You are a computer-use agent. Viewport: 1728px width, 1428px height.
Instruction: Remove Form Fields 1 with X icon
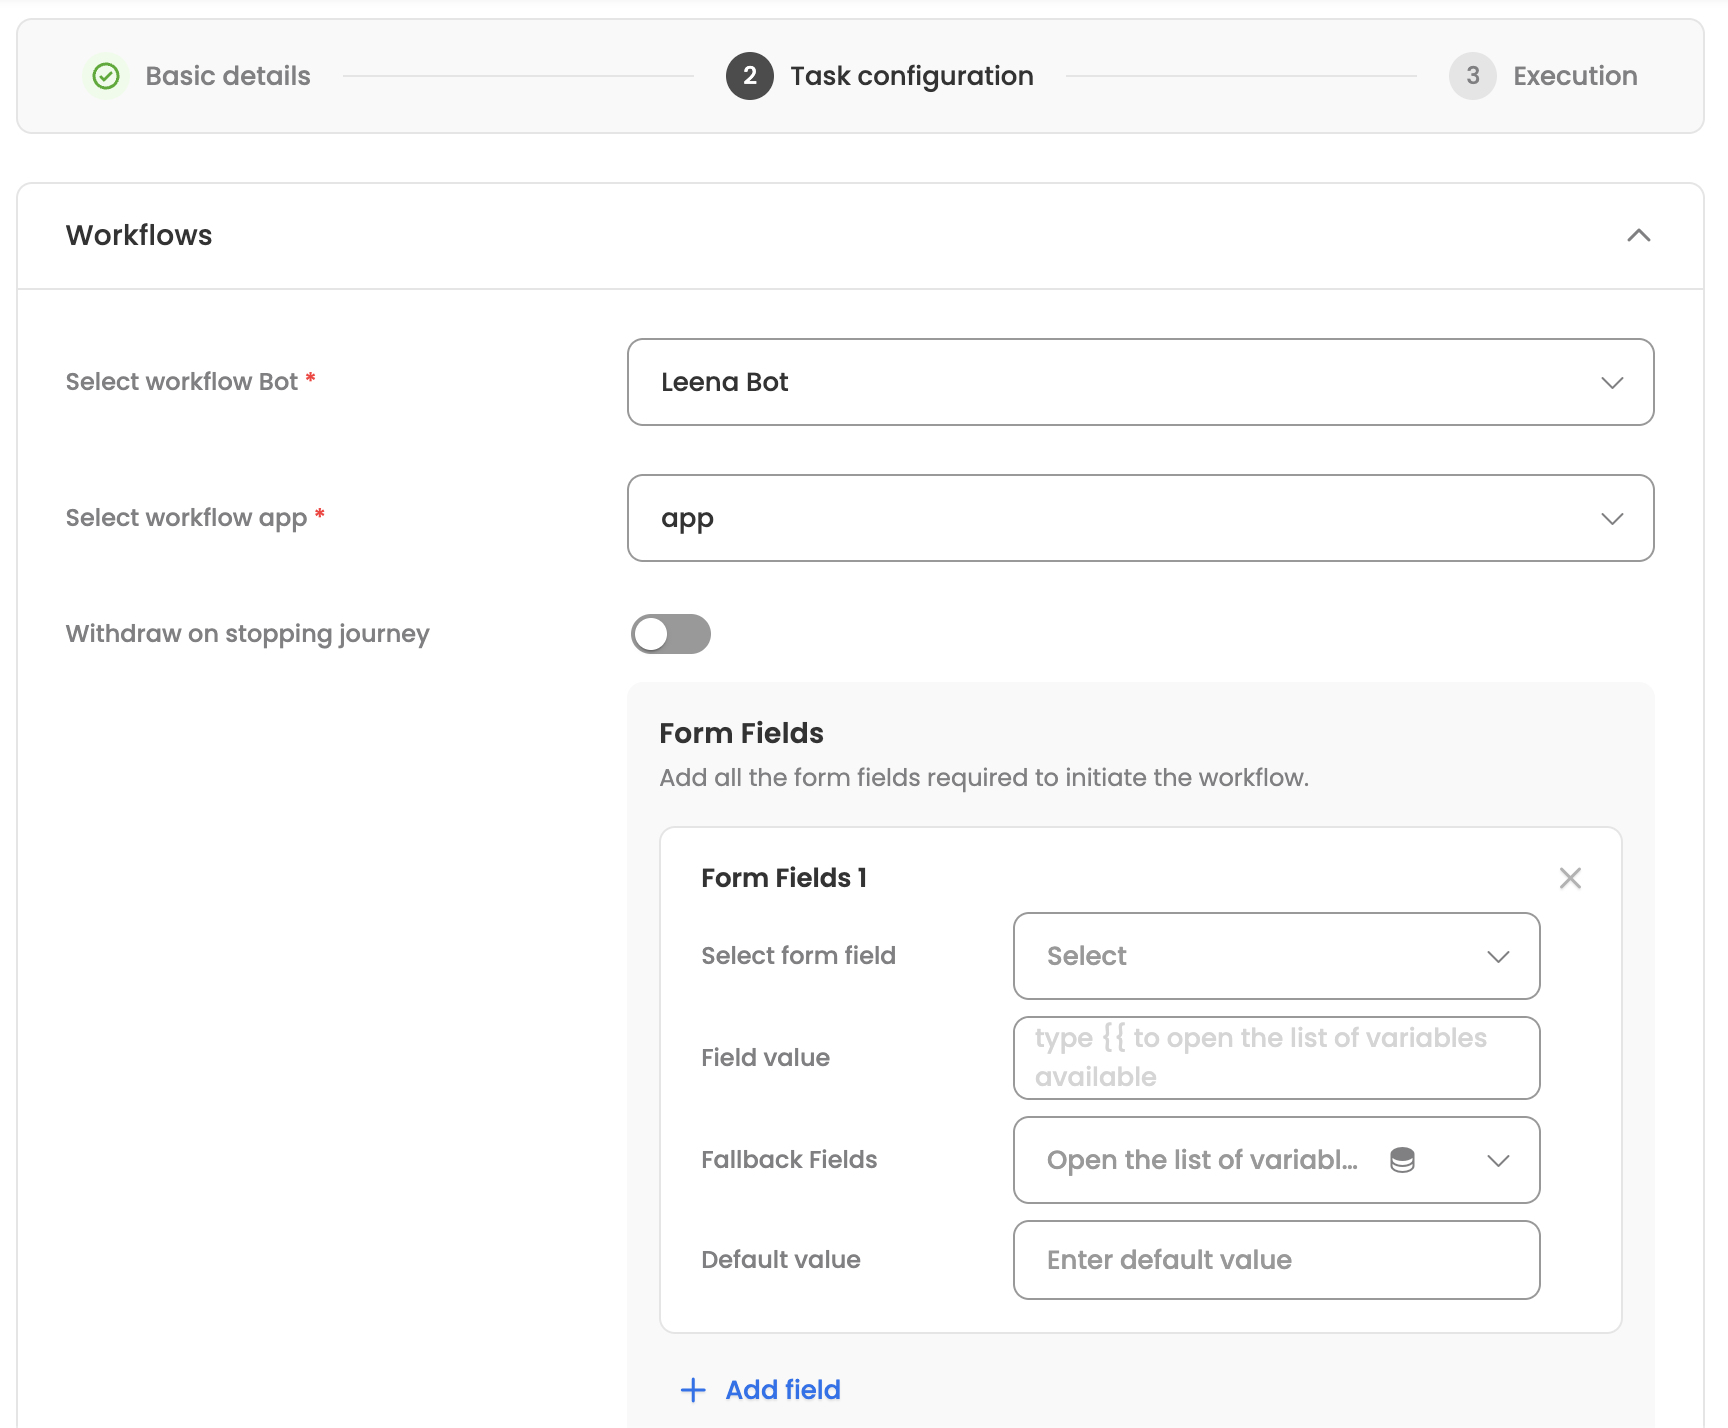[1570, 878]
